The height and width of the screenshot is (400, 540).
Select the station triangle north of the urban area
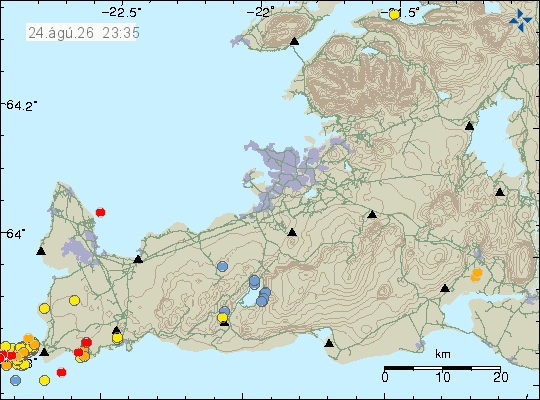coord(294,41)
